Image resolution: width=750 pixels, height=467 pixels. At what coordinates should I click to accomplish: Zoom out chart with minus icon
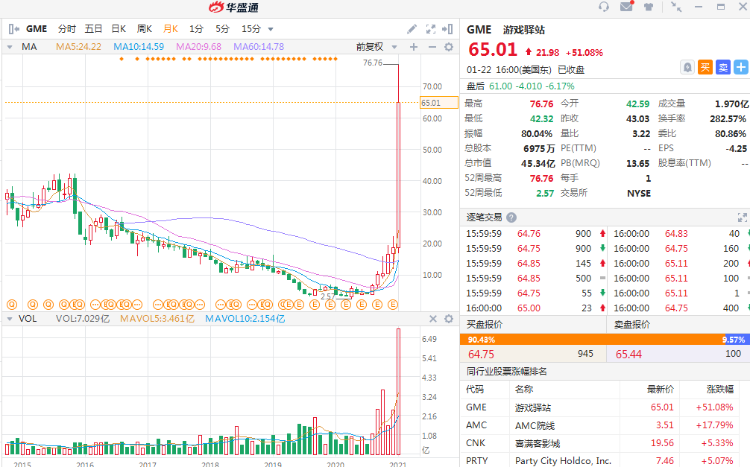[432, 47]
